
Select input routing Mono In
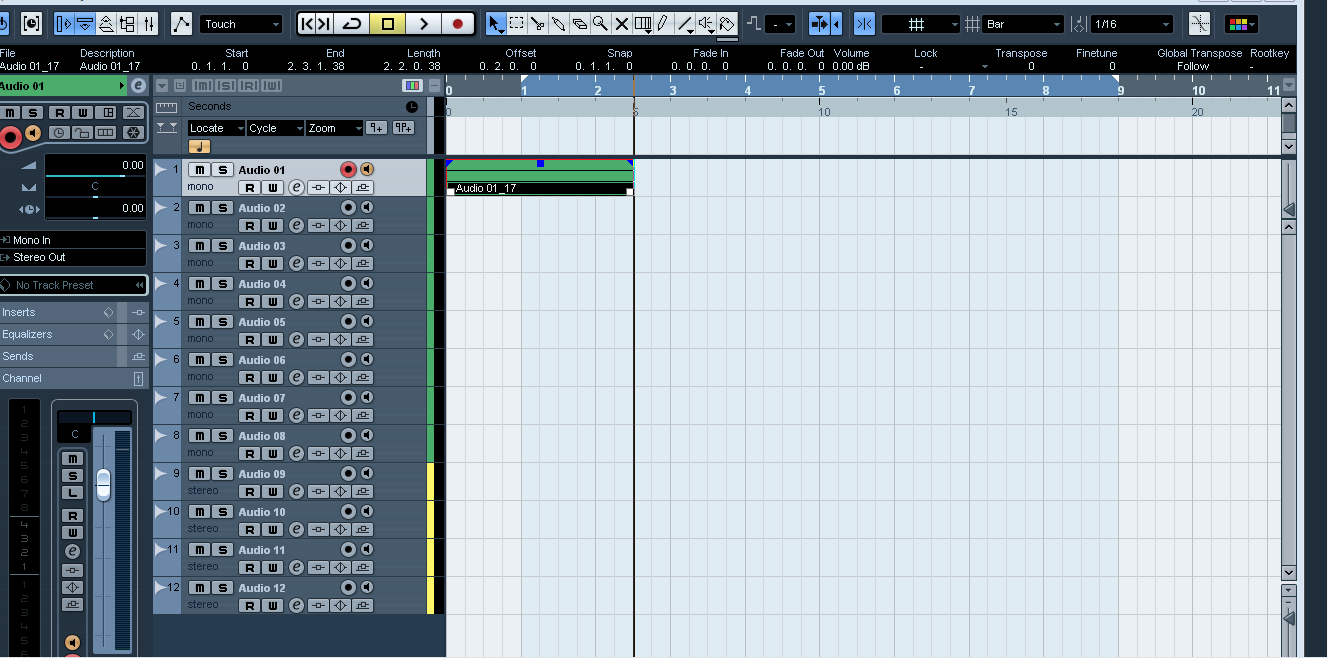click(x=73, y=240)
